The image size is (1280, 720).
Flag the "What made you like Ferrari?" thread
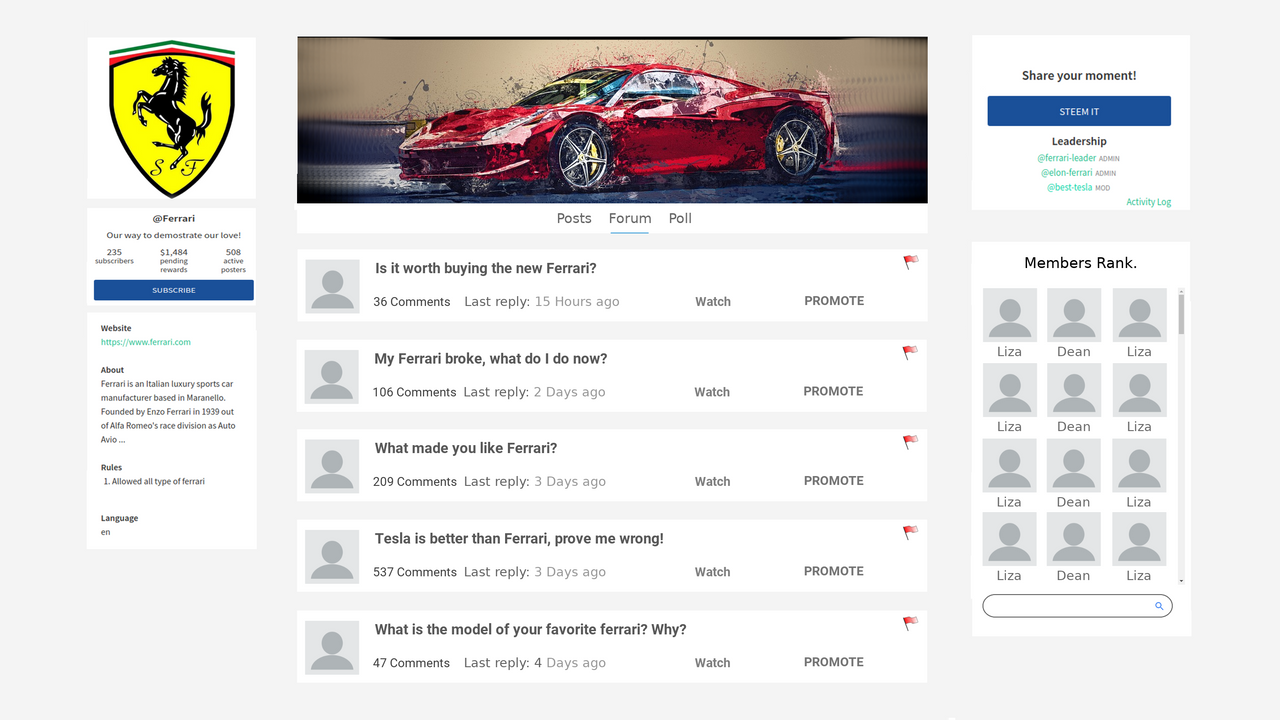tap(910, 441)
